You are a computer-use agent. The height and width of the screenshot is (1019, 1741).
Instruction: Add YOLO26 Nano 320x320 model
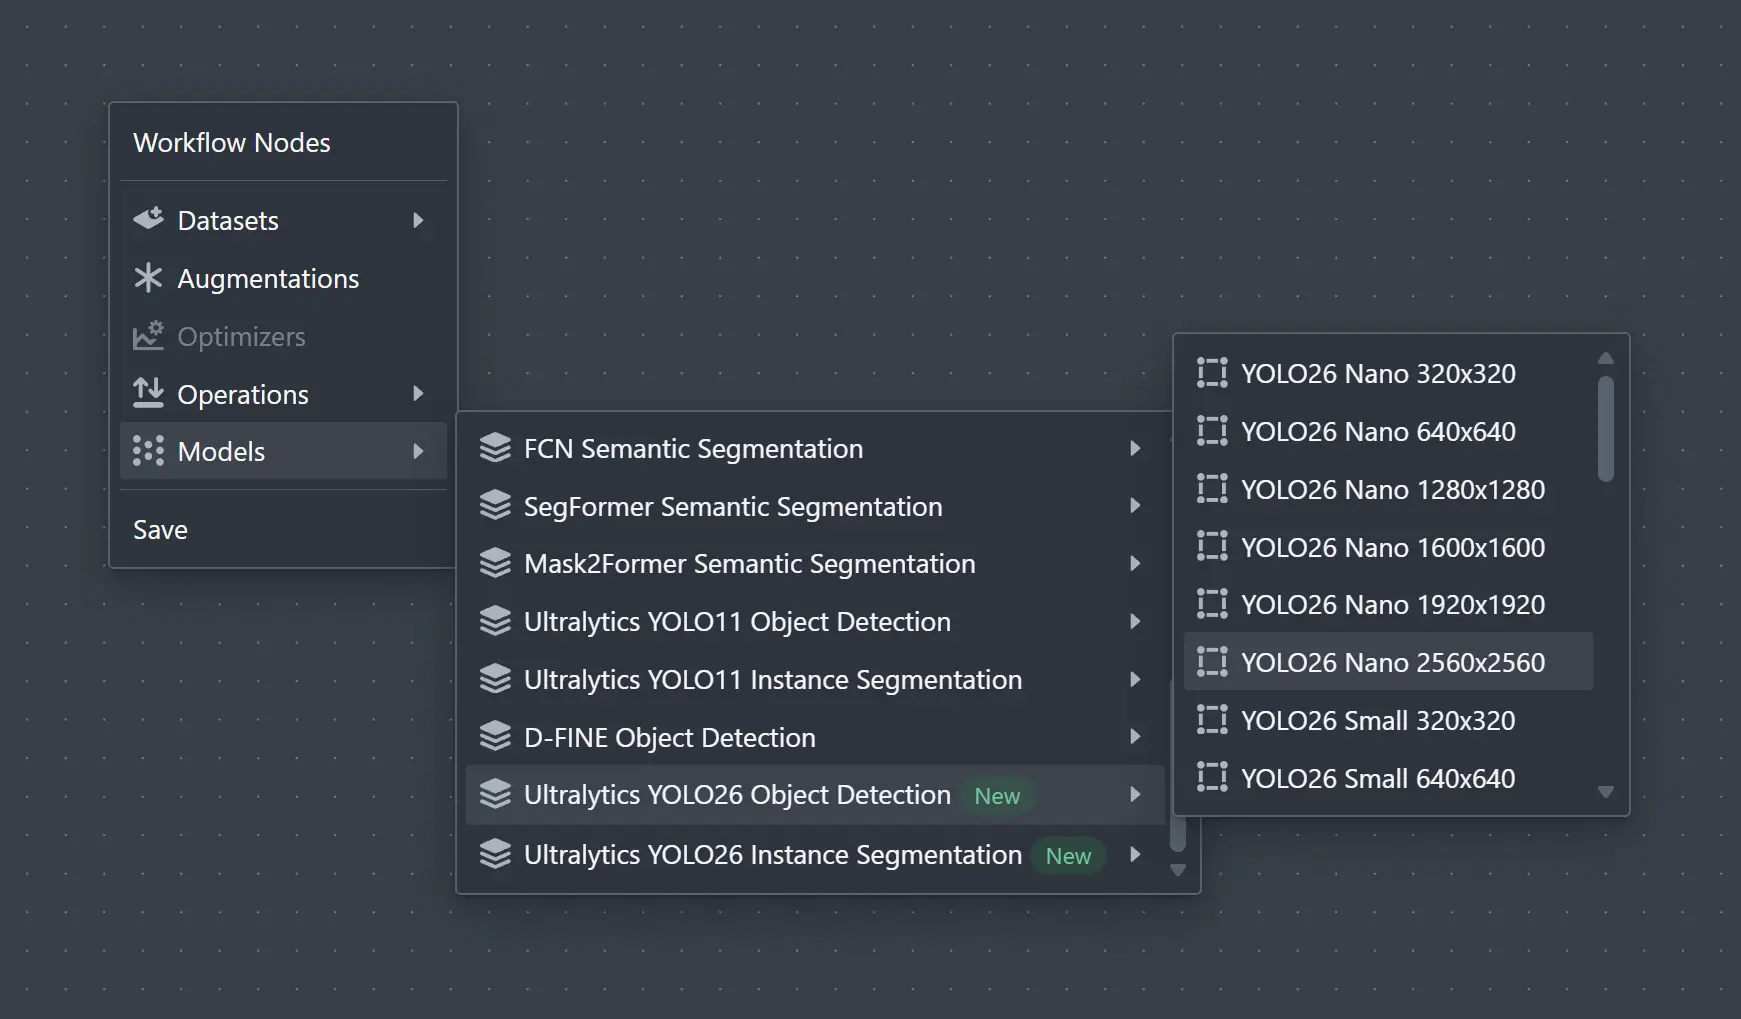1388,373
